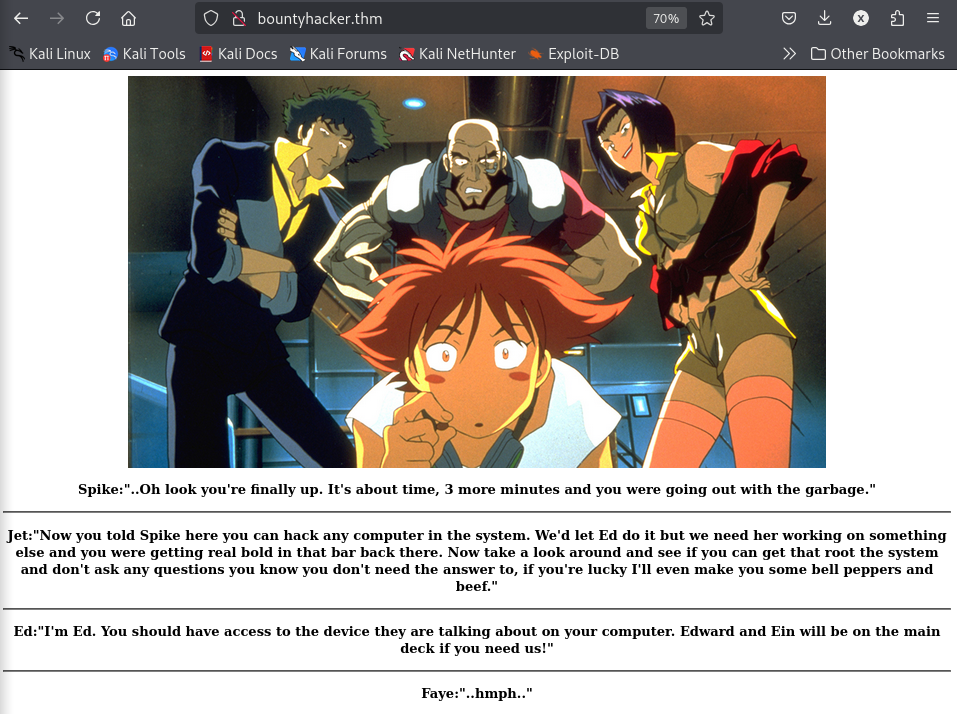This screenshot has height=714, width=957.
Task: Bookmark this page with the star
Action: point(707,18)
